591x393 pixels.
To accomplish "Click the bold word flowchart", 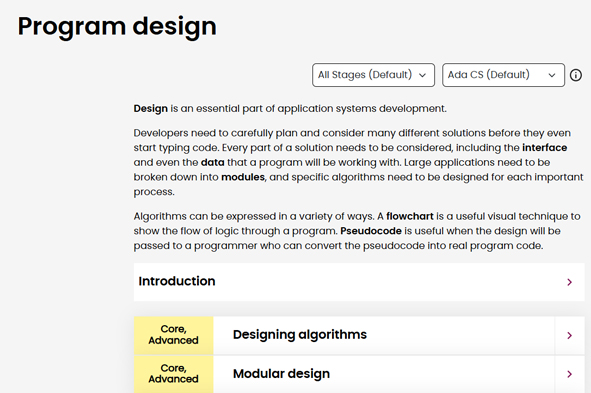I will pyautogui.click(x=410, y=216).
